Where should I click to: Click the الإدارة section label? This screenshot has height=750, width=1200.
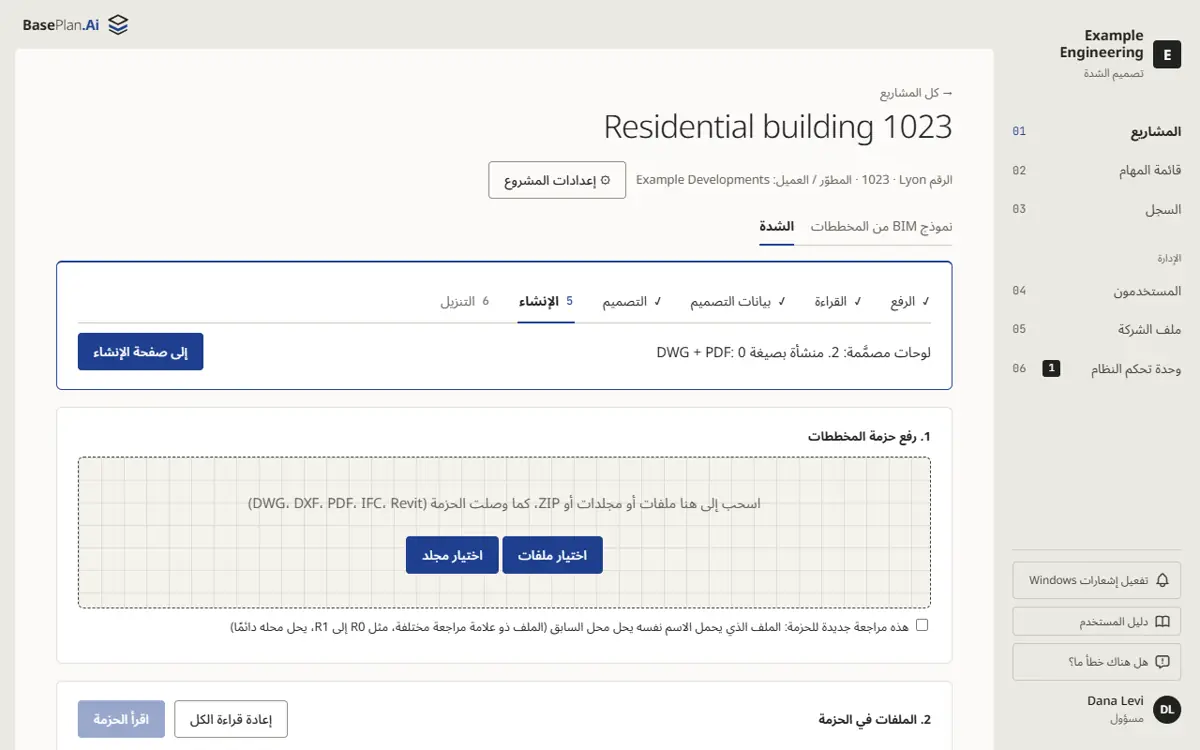1169,259
